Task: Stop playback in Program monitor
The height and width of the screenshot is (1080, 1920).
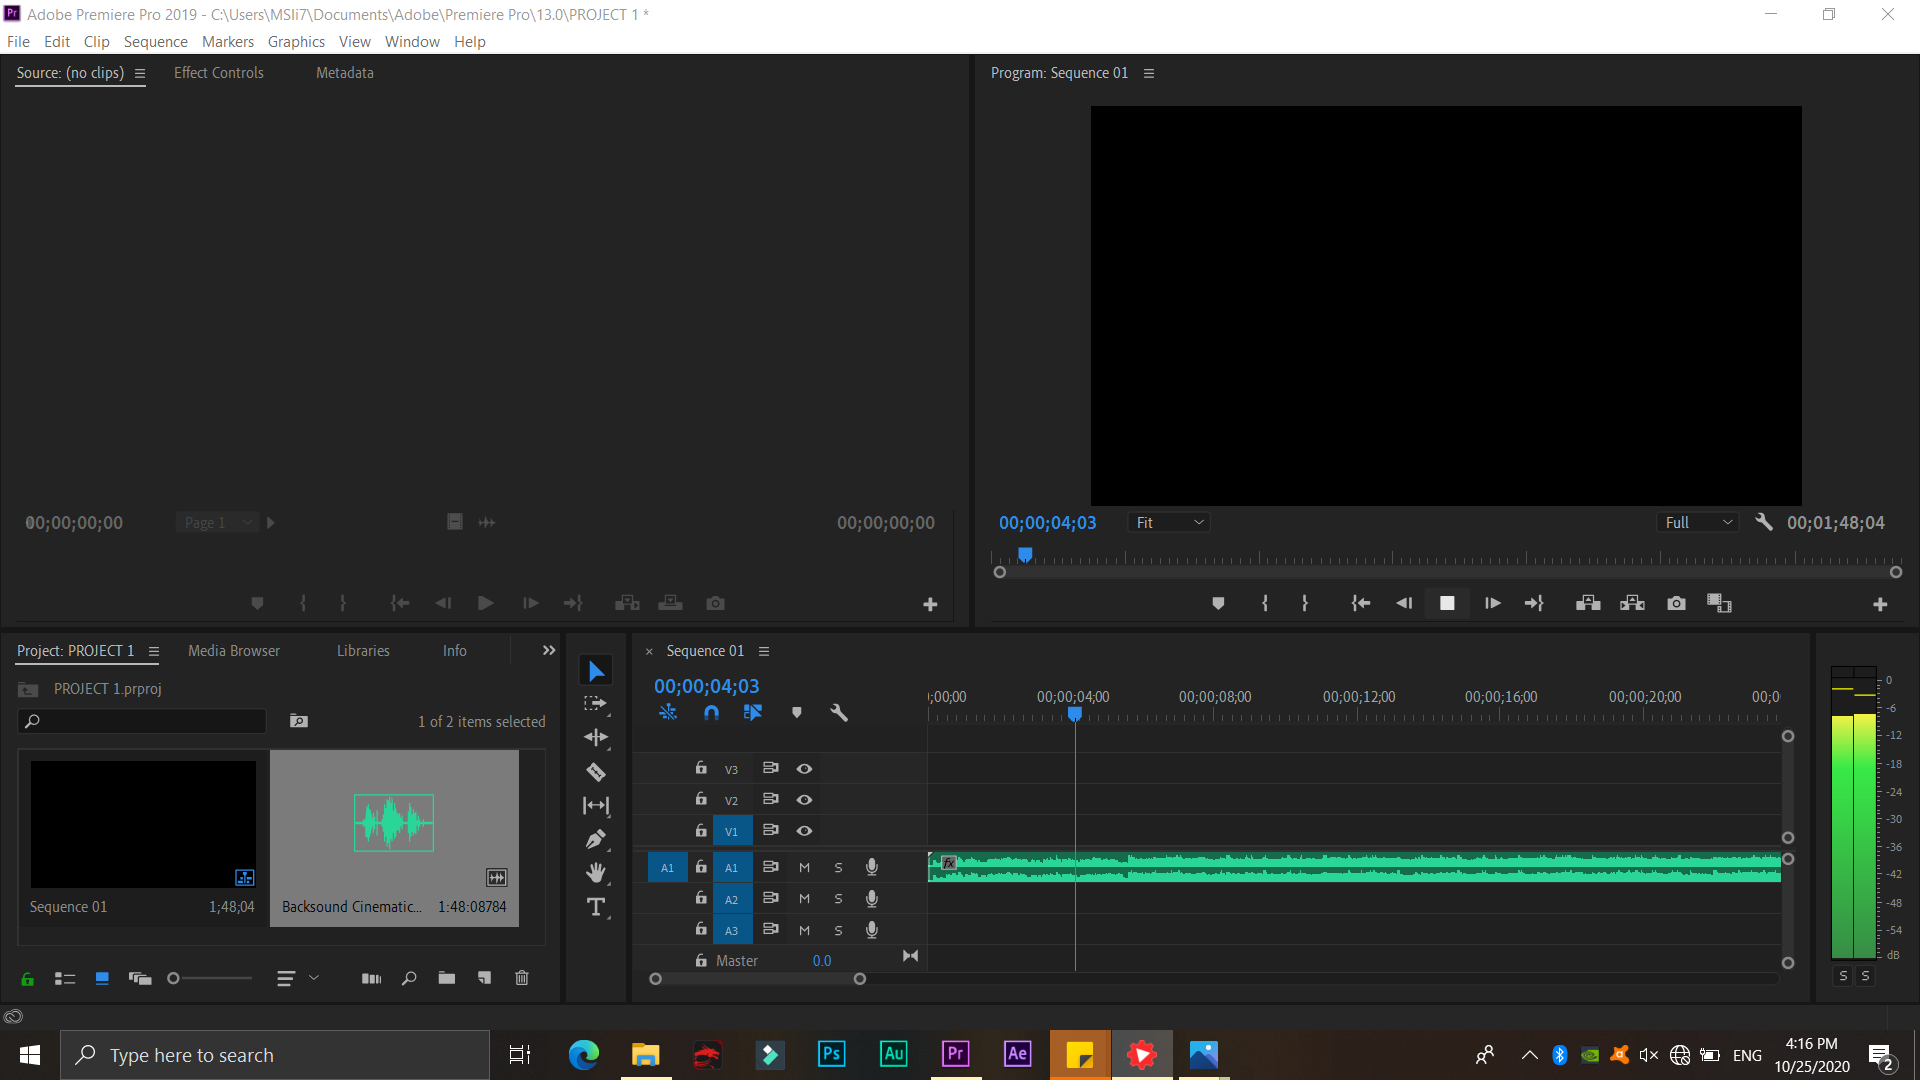Action: (x=1447, y=603)
